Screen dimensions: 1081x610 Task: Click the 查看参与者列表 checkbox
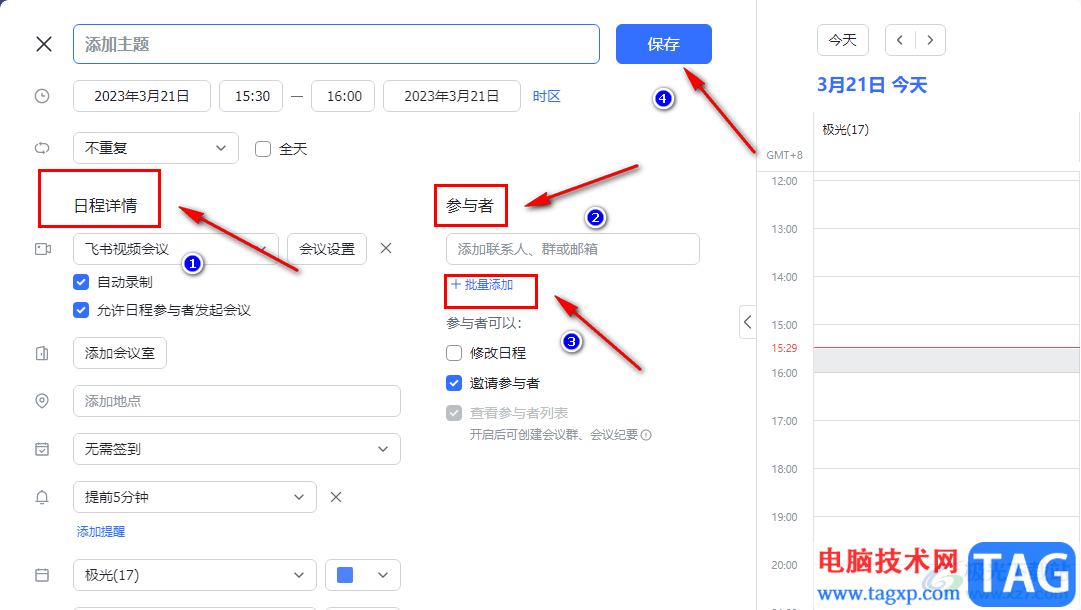pyautogui.click(x=454, y=413)
